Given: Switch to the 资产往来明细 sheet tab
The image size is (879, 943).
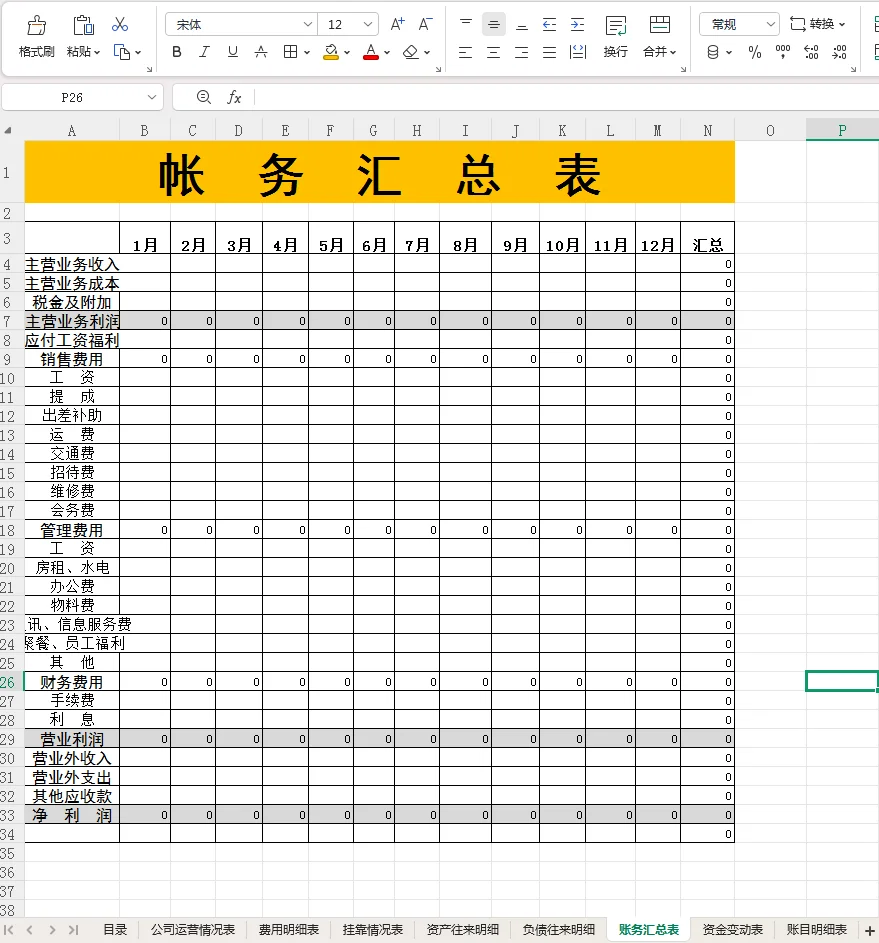Looking at the screenshot, I should [462, 930].
